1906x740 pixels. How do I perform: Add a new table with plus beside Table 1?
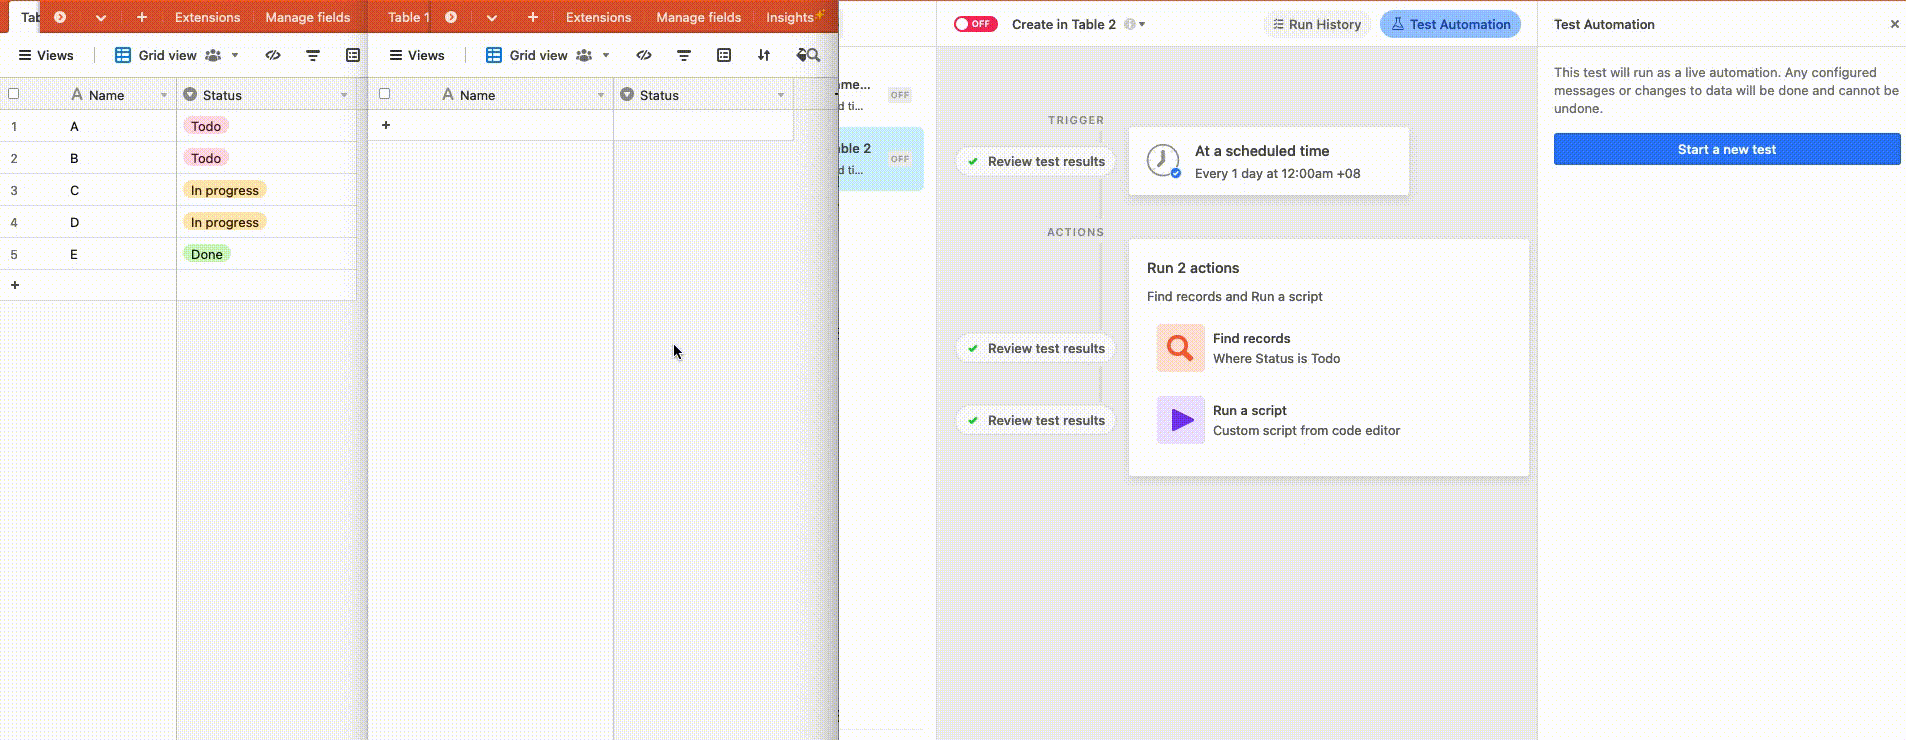[x=533, y=17]
